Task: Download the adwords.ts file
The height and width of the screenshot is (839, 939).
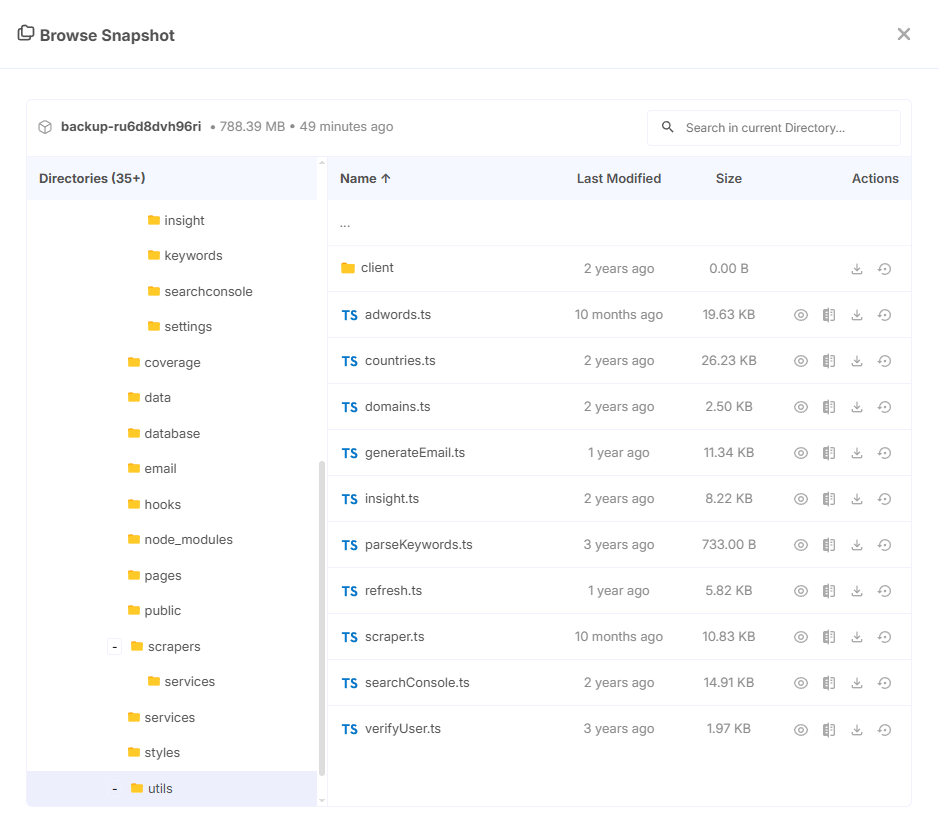Action: [857, 315]
